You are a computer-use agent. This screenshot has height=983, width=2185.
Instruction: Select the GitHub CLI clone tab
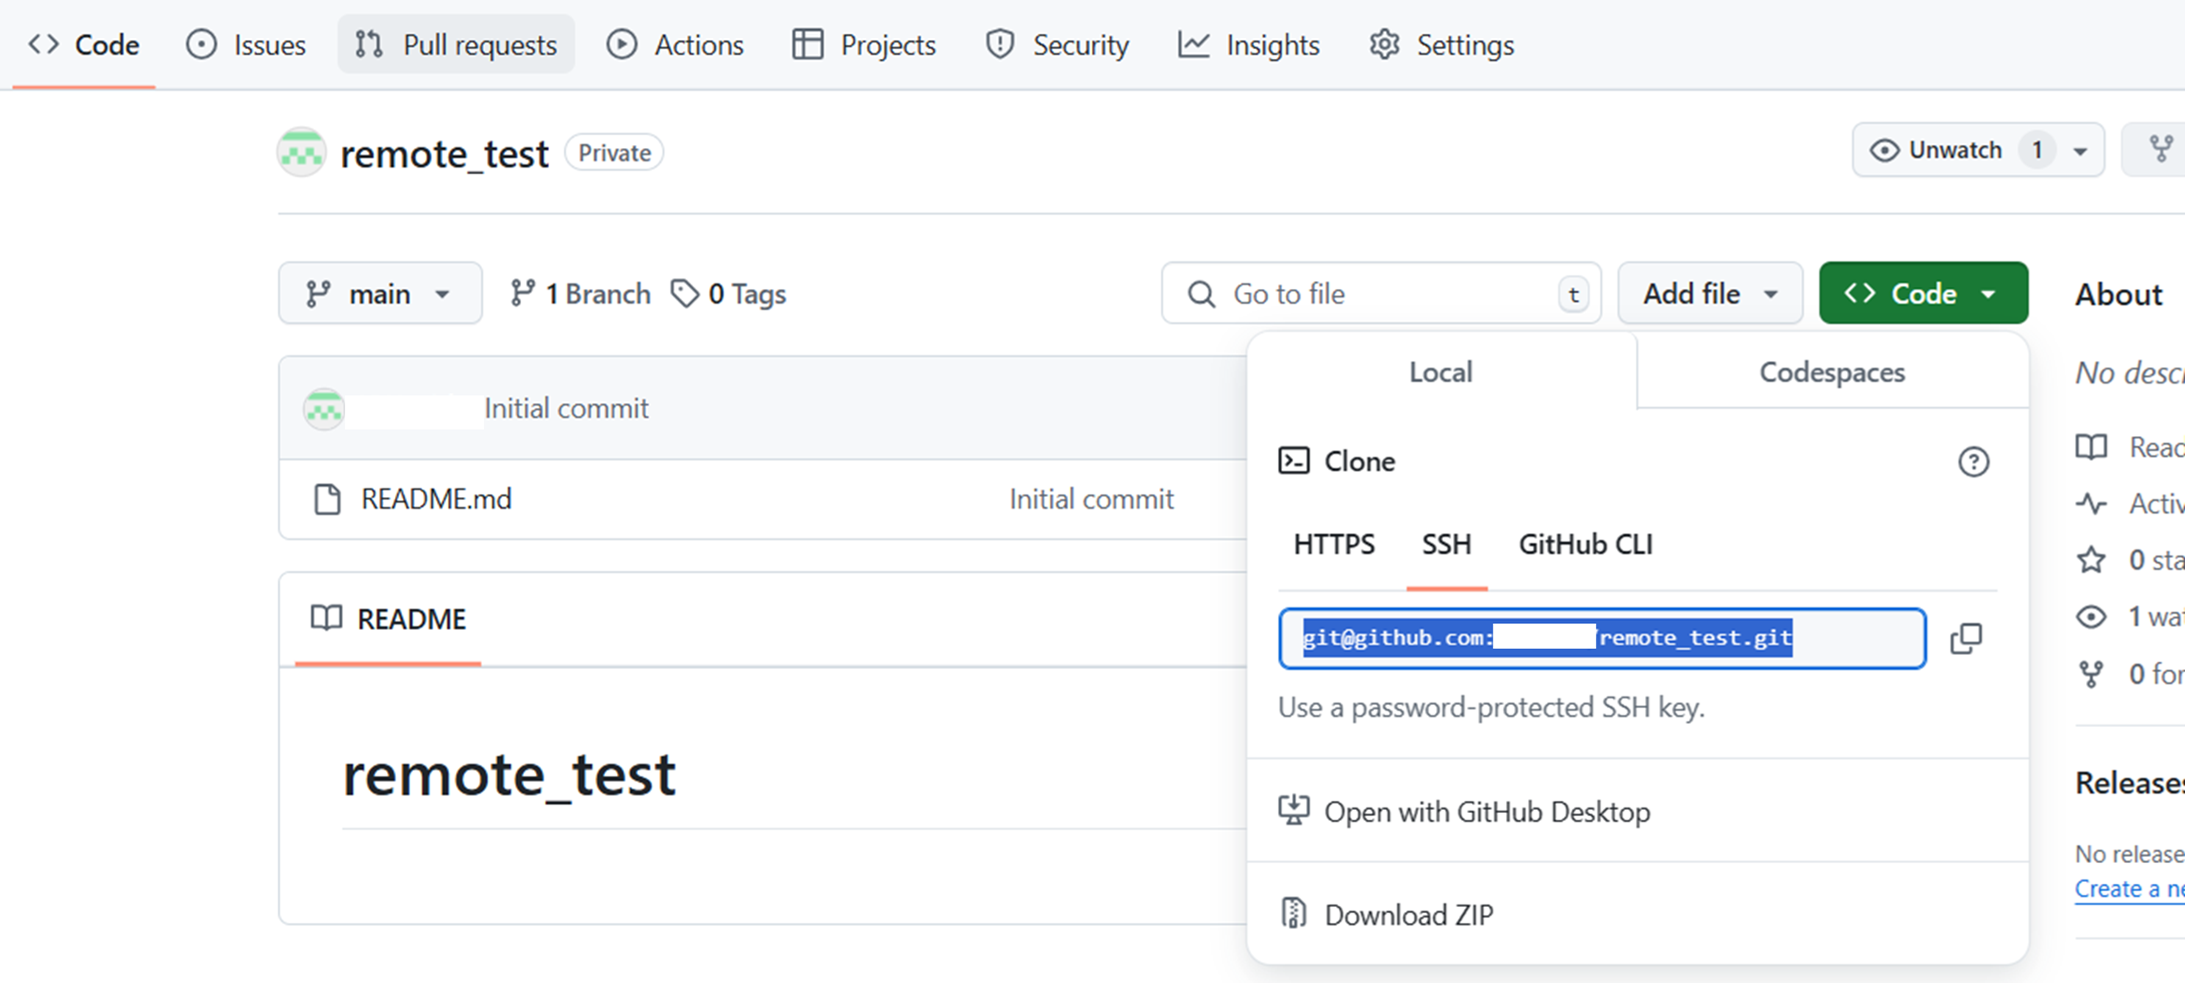[1585, 544]
